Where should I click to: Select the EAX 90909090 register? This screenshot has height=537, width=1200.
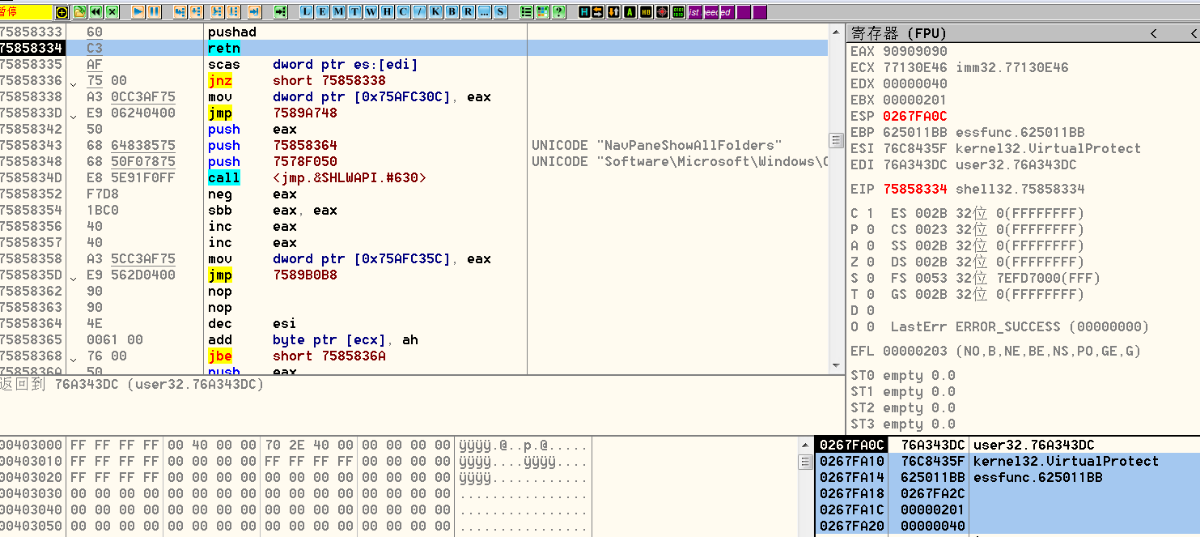899,51
